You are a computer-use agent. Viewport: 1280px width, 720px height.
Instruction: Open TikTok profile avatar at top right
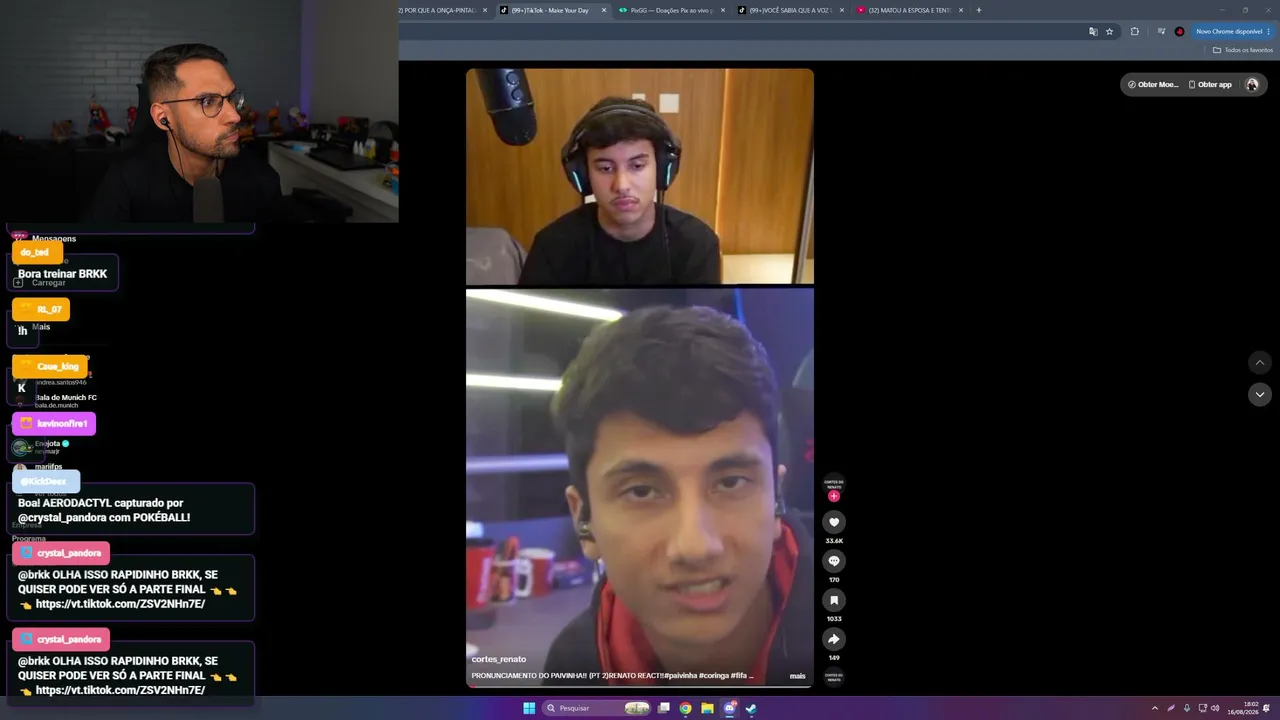coord(1251,84)
